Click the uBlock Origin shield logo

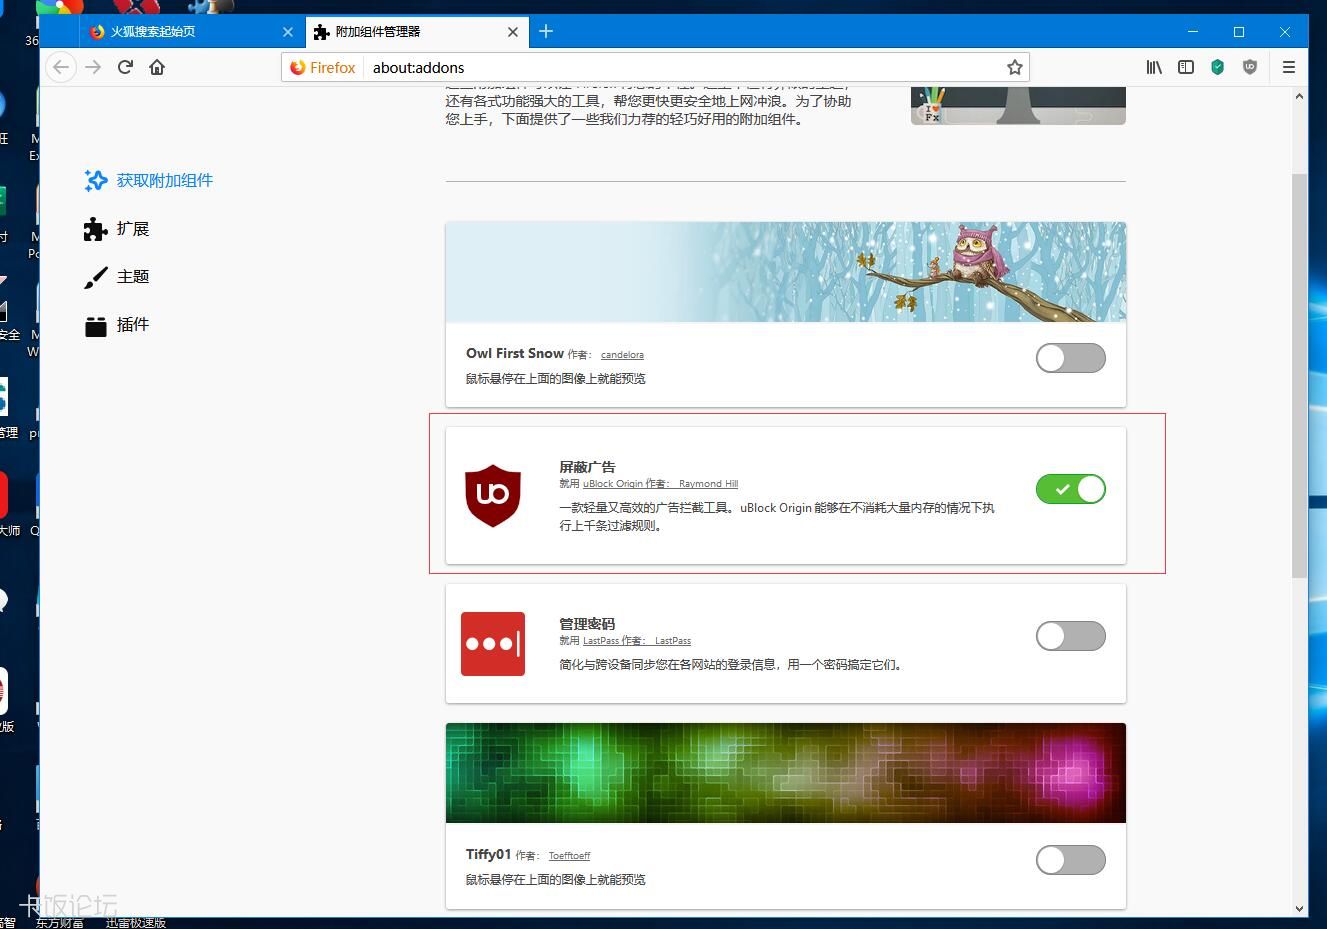coord(493,495)
